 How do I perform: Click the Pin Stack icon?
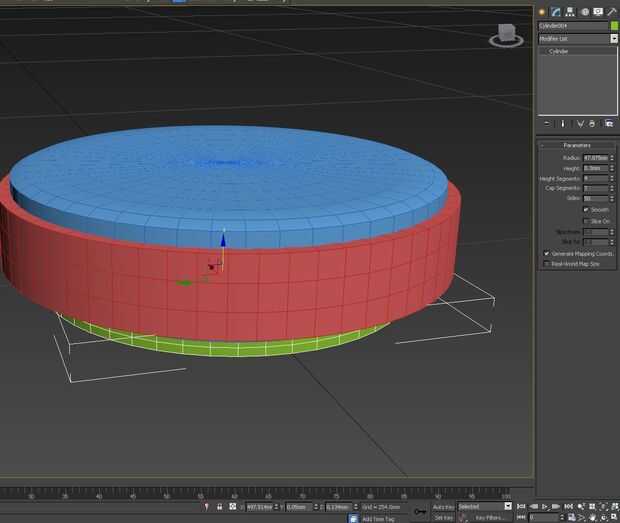tap(546, 124)
